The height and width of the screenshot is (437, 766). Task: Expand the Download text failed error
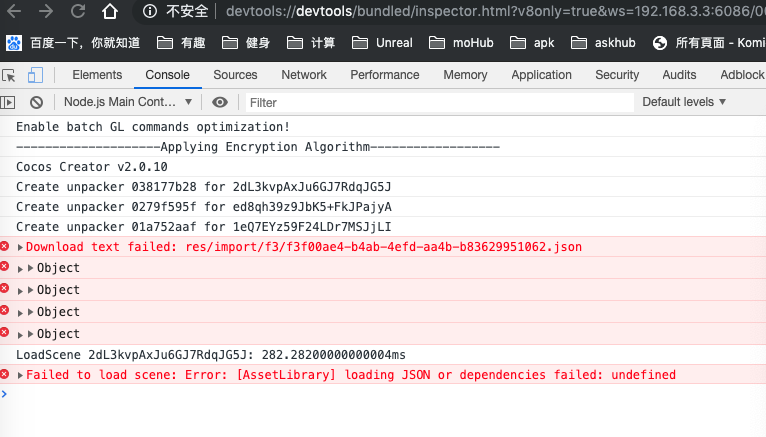coord(21,246)
